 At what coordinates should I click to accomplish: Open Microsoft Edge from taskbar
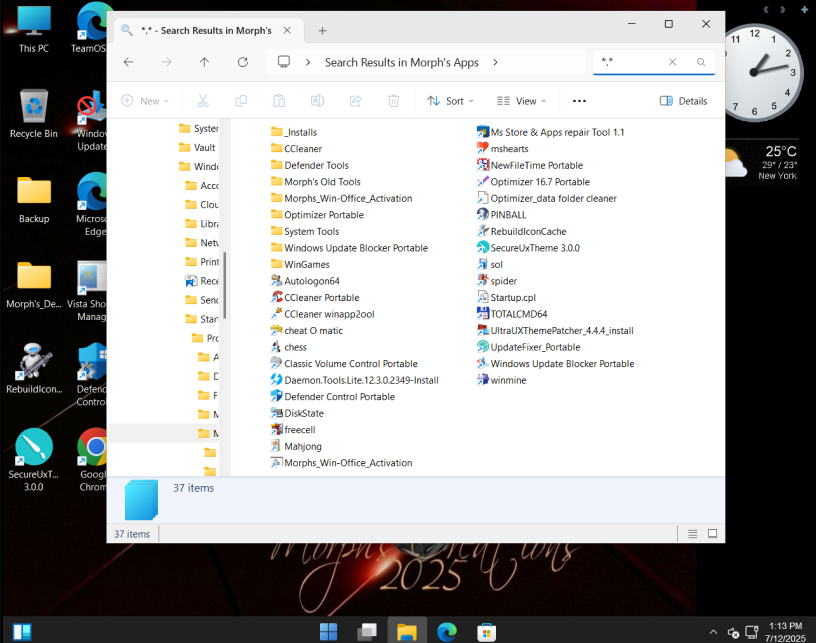[447, 632]
